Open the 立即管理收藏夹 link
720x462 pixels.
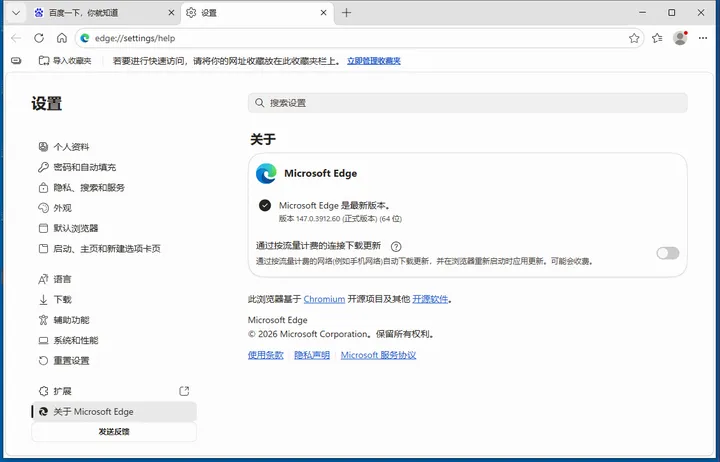point(374,61)
